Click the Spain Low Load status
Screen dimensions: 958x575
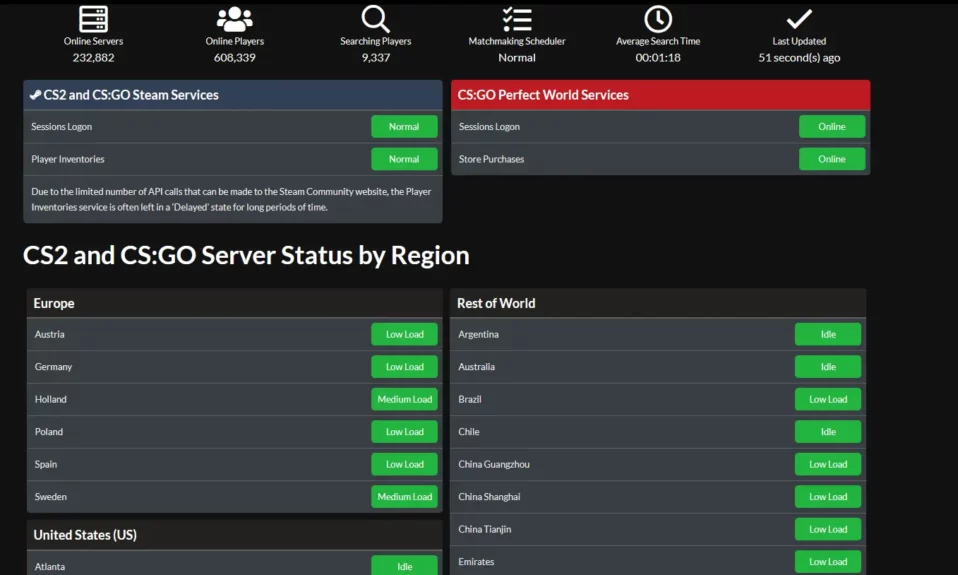(404, 464)
